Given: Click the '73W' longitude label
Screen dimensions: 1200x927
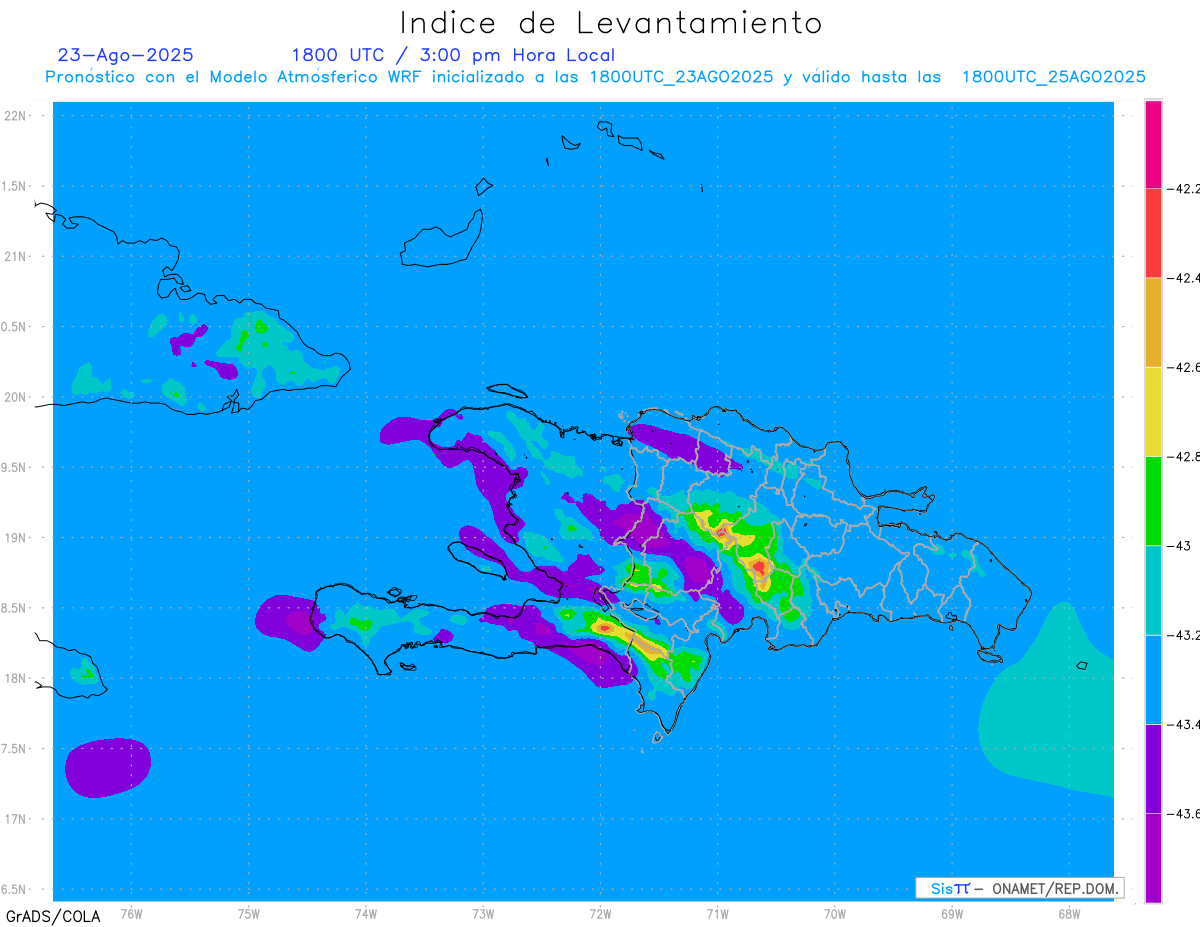Looking at the screenshot, I should (483, 913).
